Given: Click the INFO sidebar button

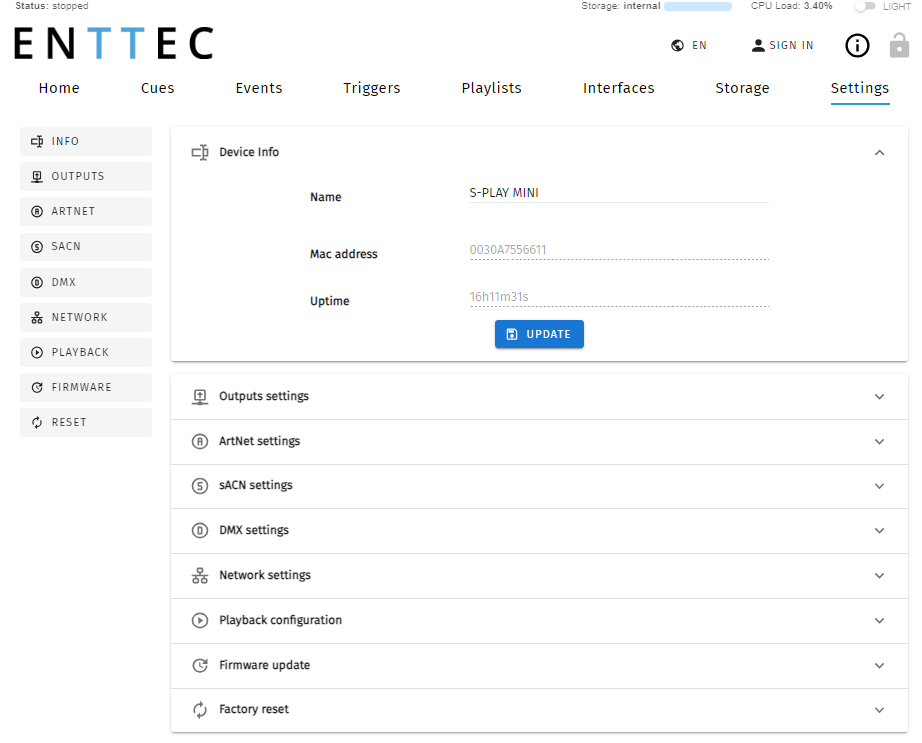Looking at the screenshot, I should click(86, 141).
